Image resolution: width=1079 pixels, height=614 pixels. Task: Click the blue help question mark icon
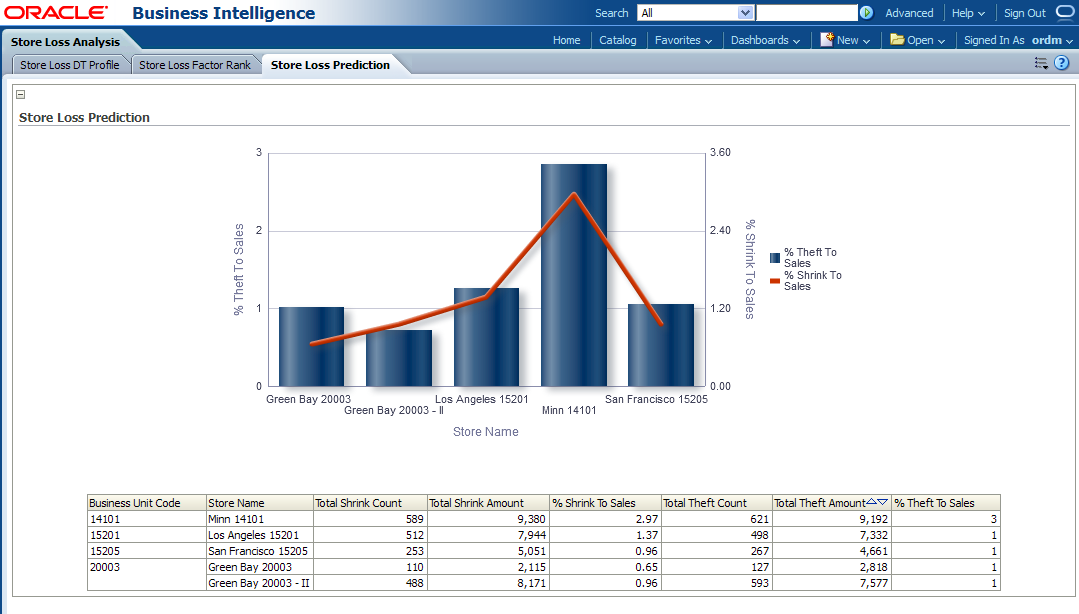pyautogui.click(x=1061, y=63)
